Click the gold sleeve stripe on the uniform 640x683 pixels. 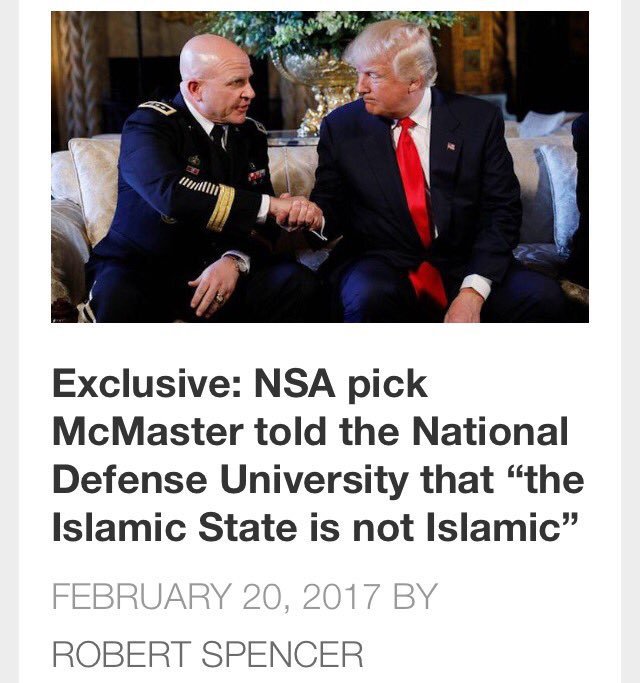pos(220,208)
